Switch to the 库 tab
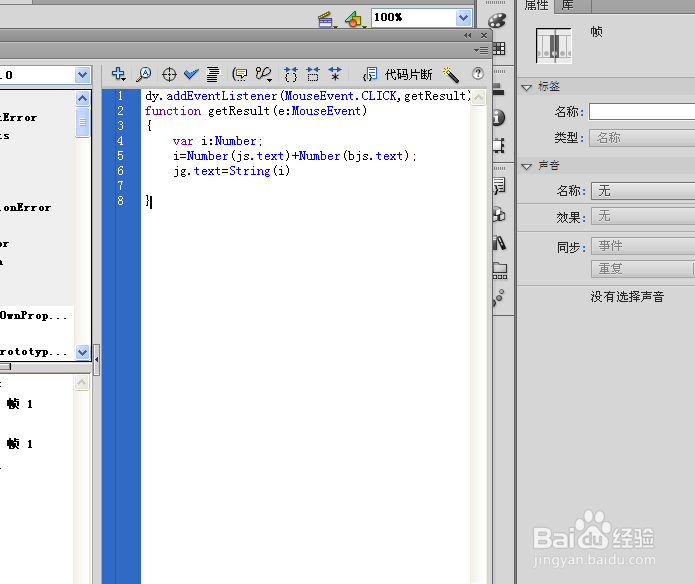The width and height of the screenshot is (695, 584). [568, 6]
